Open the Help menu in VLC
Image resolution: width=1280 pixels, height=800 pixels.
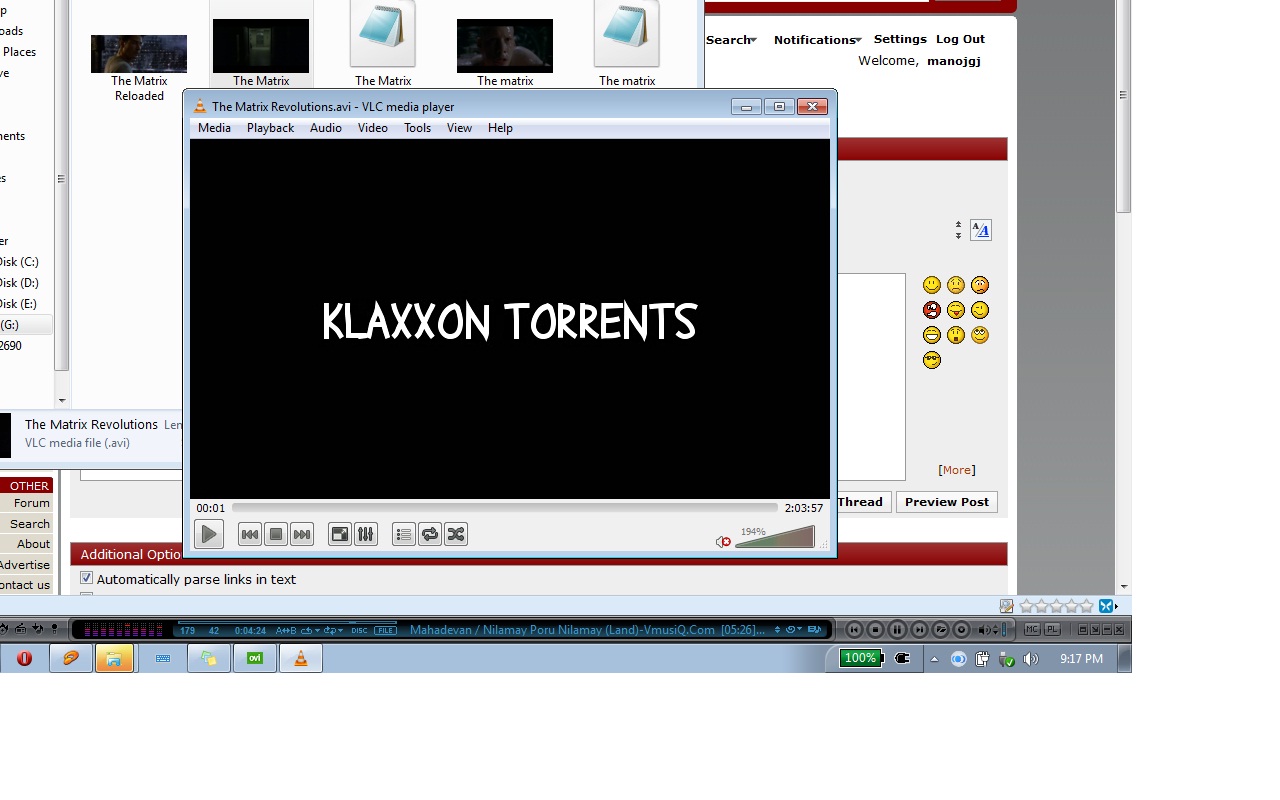[500, 128]
